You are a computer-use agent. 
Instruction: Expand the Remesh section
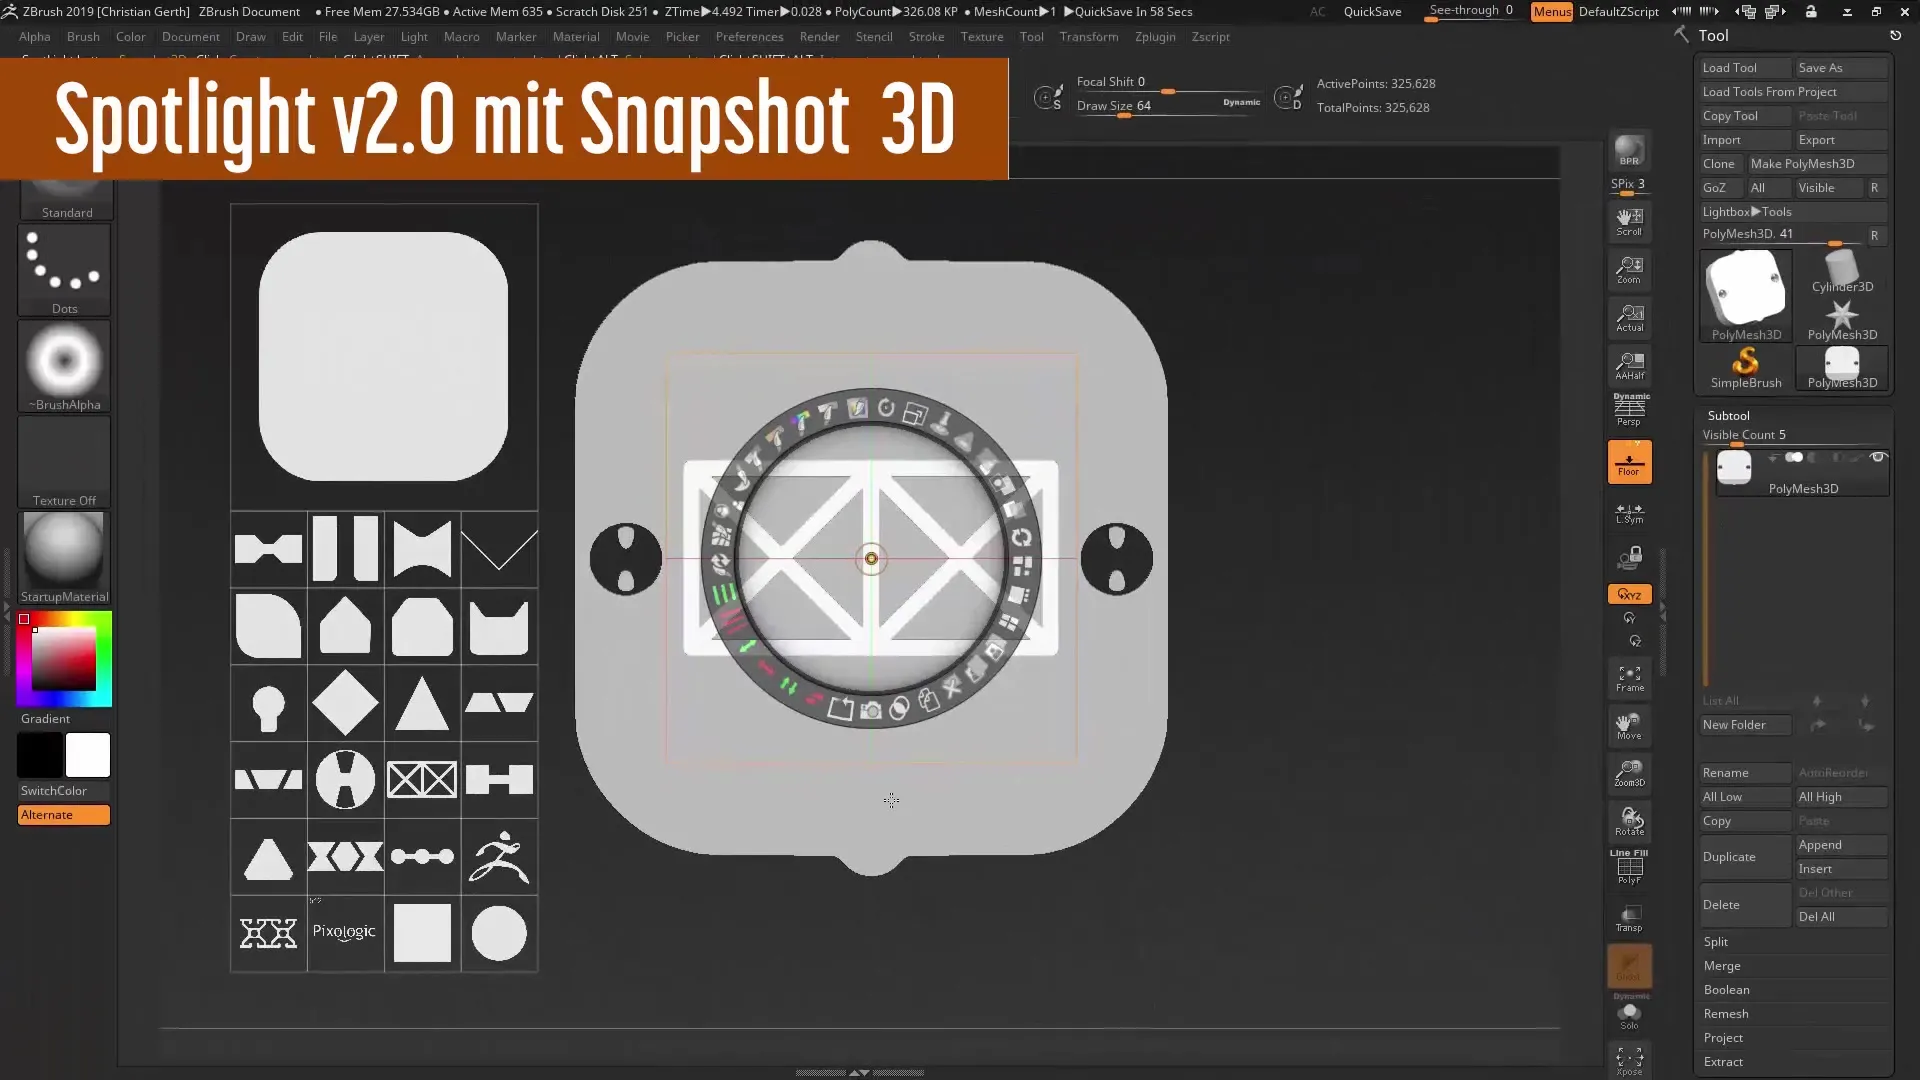pos(1726,1014)
